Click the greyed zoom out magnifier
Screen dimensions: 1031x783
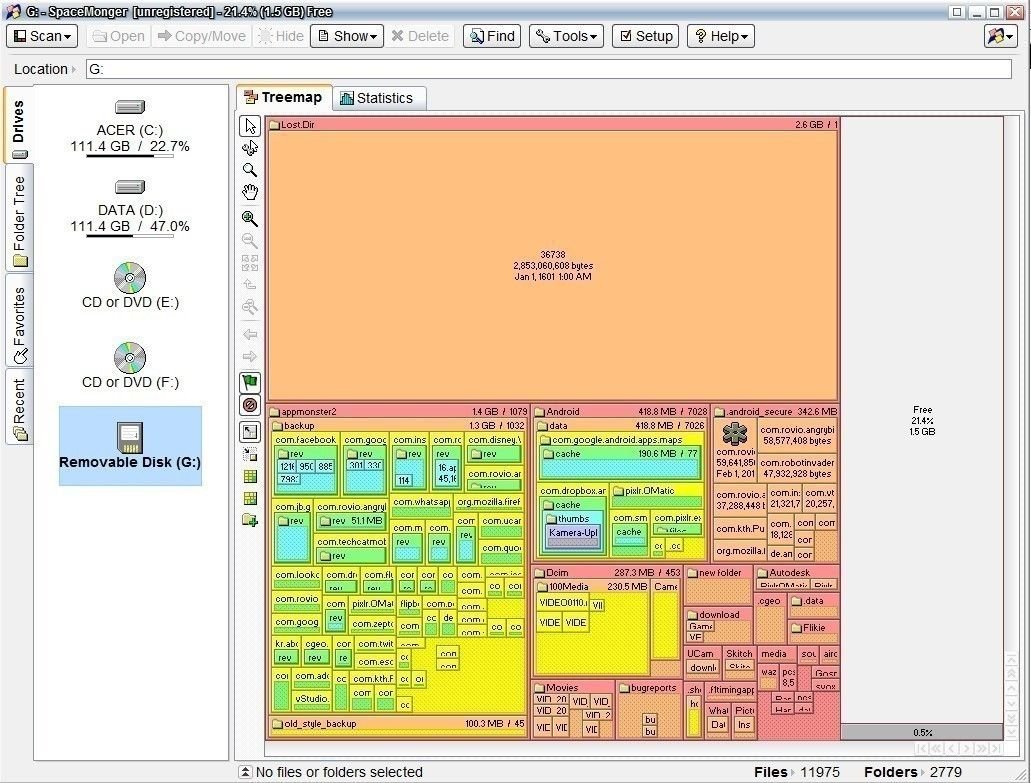(250, 241)
